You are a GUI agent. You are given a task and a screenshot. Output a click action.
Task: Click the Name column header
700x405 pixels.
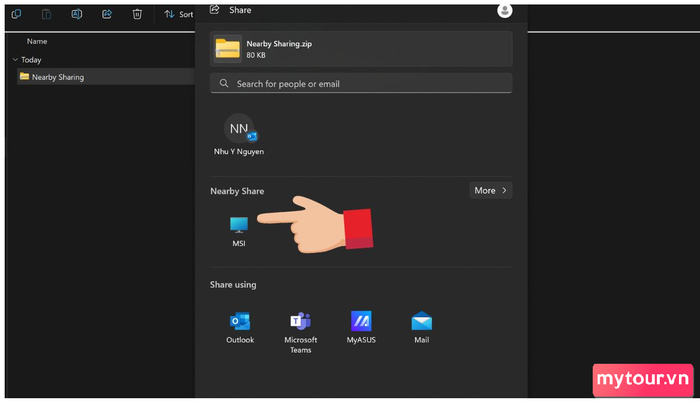37,41
